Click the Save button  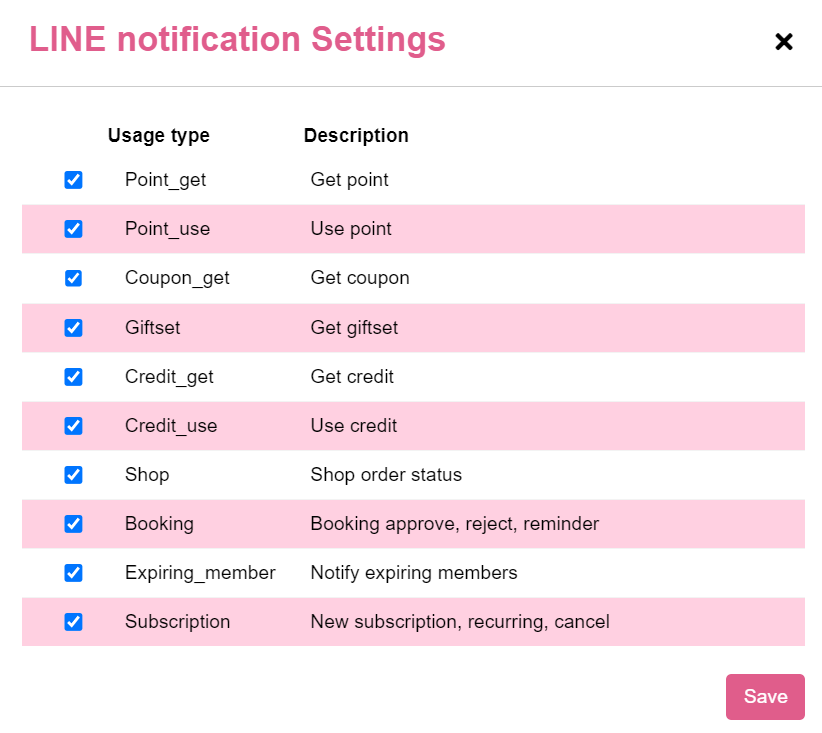tap(765, 697)
